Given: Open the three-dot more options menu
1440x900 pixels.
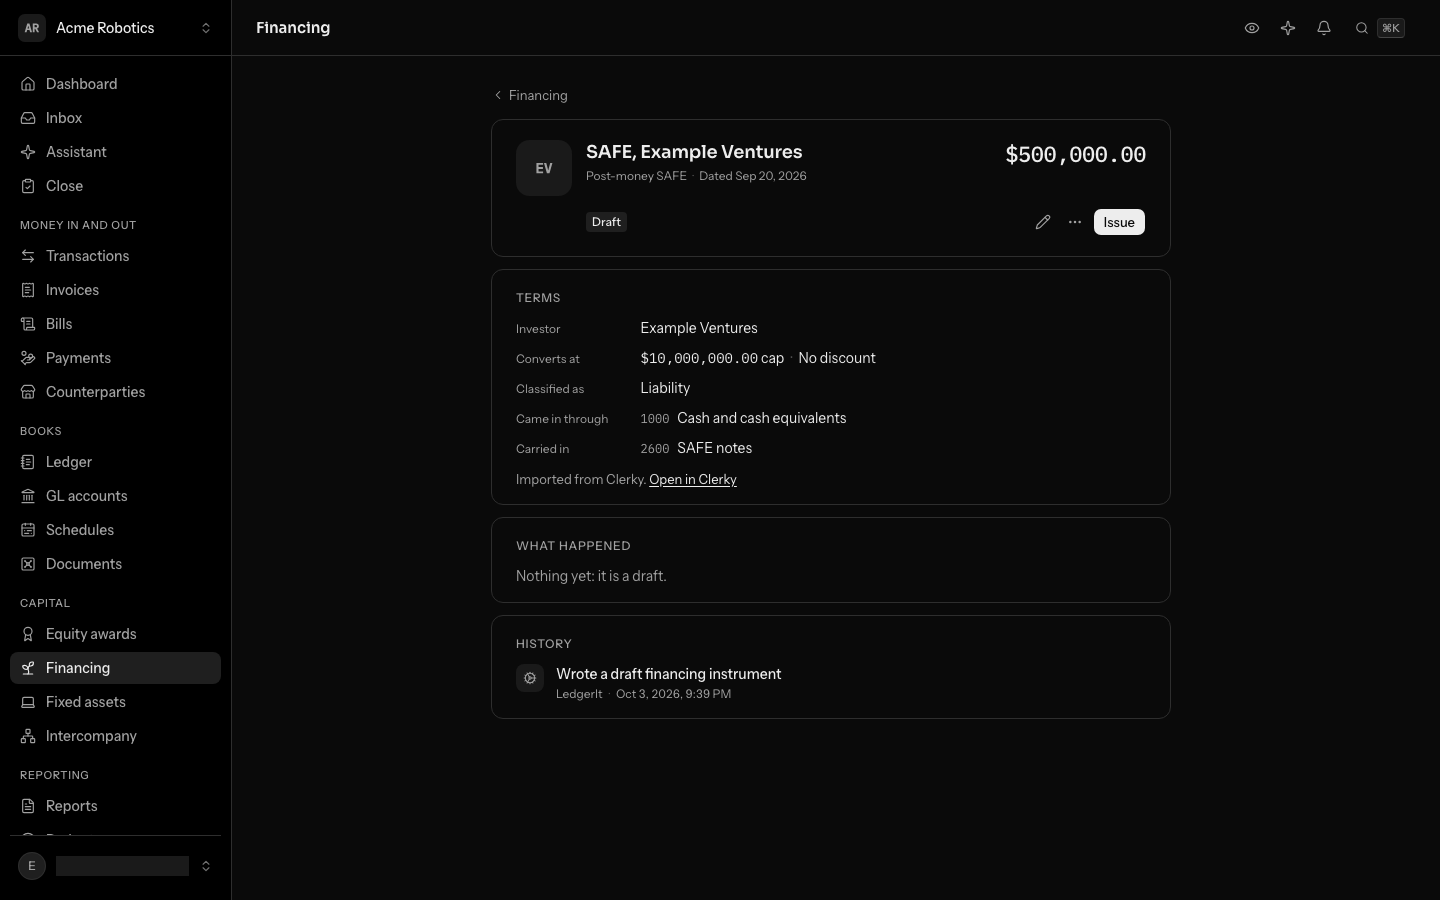Looking at the screenshot, I should click(1075, 222).
